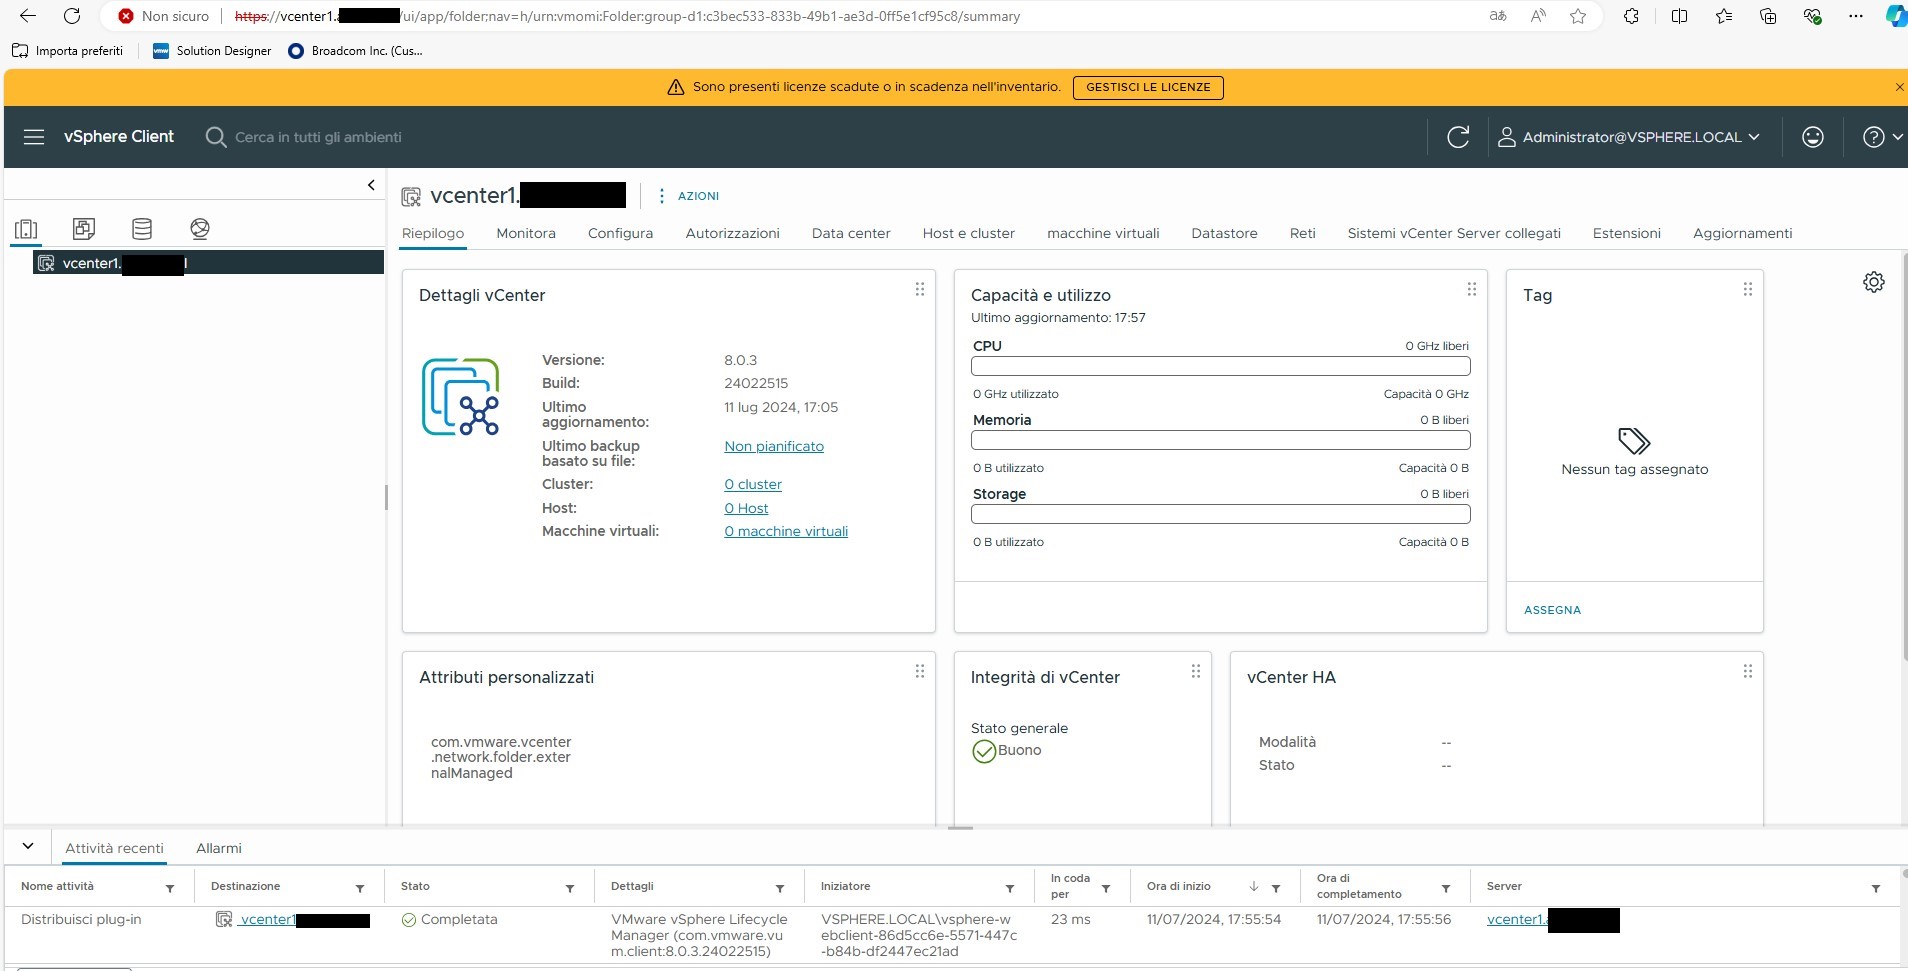Open the AZIONI actions menu
1908x971 pixels.
(688, 196)
